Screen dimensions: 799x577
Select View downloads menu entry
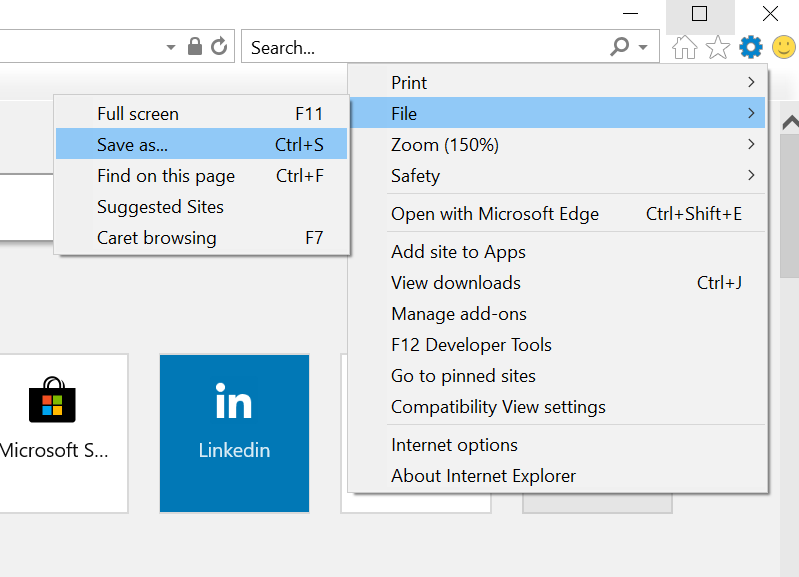point(456,283)
